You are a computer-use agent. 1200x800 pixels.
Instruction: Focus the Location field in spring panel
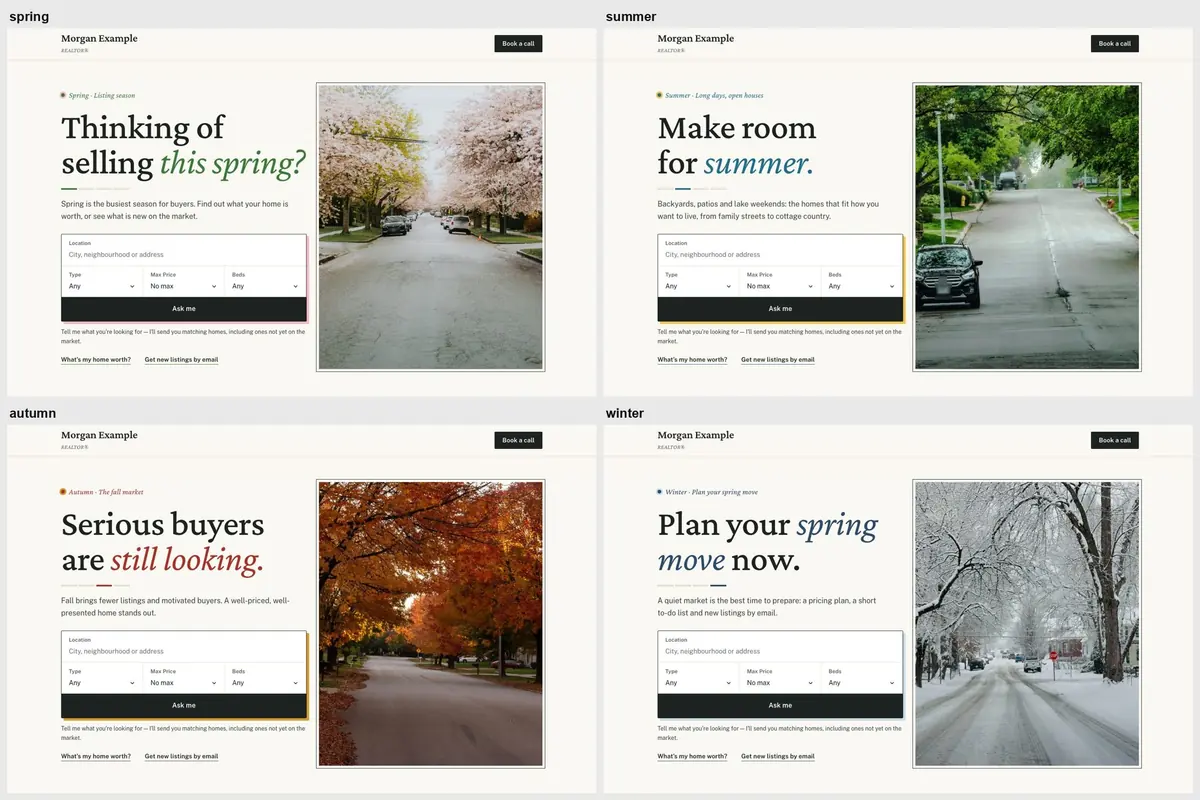[x=184, y=250]
